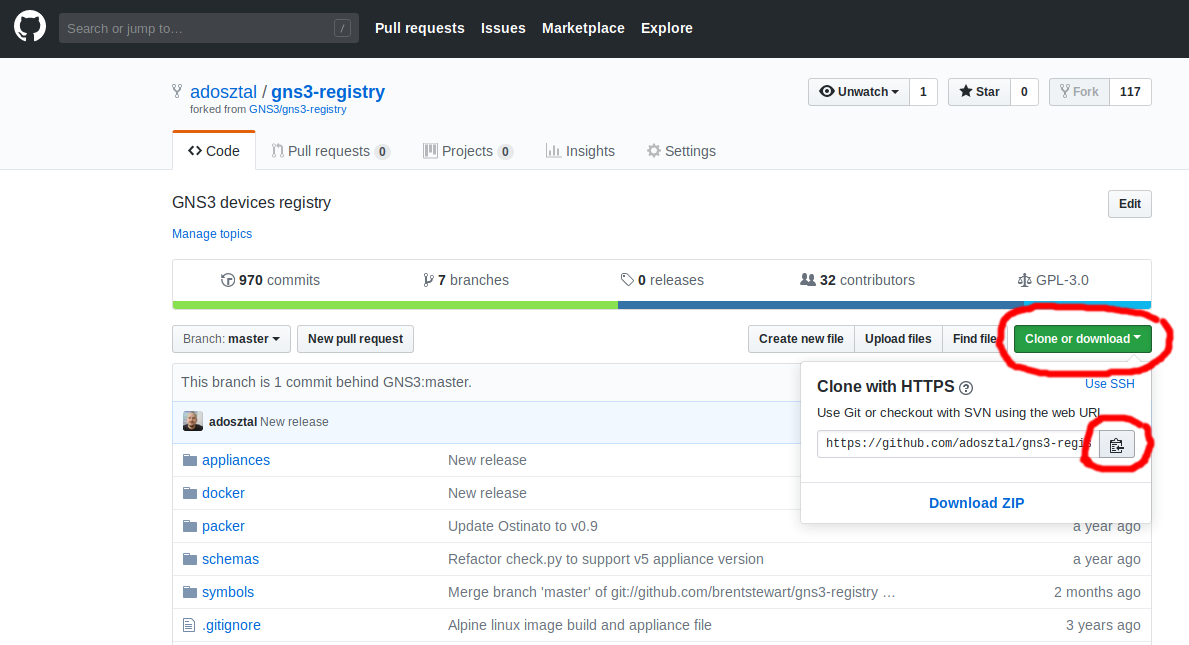Click the GPL-3.0 license scale icon
The width and height of the screenshot is (1189, 645).
pyautogui.click(x=1024, y=280)
